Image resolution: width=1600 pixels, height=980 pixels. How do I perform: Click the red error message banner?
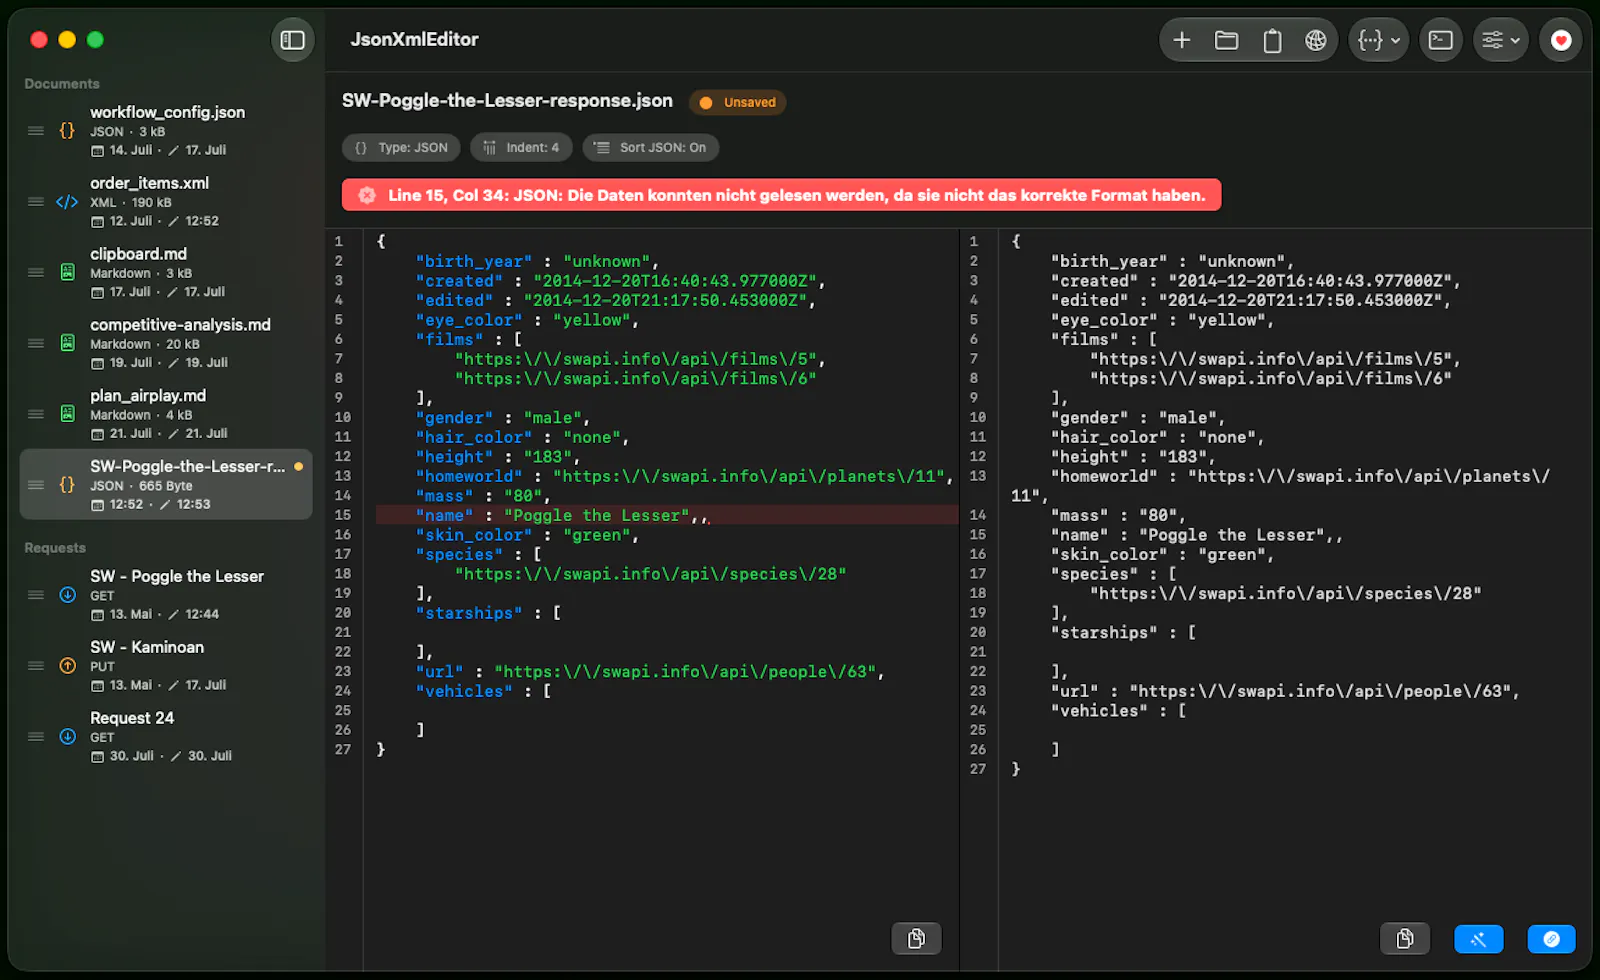tap(781, 195)
